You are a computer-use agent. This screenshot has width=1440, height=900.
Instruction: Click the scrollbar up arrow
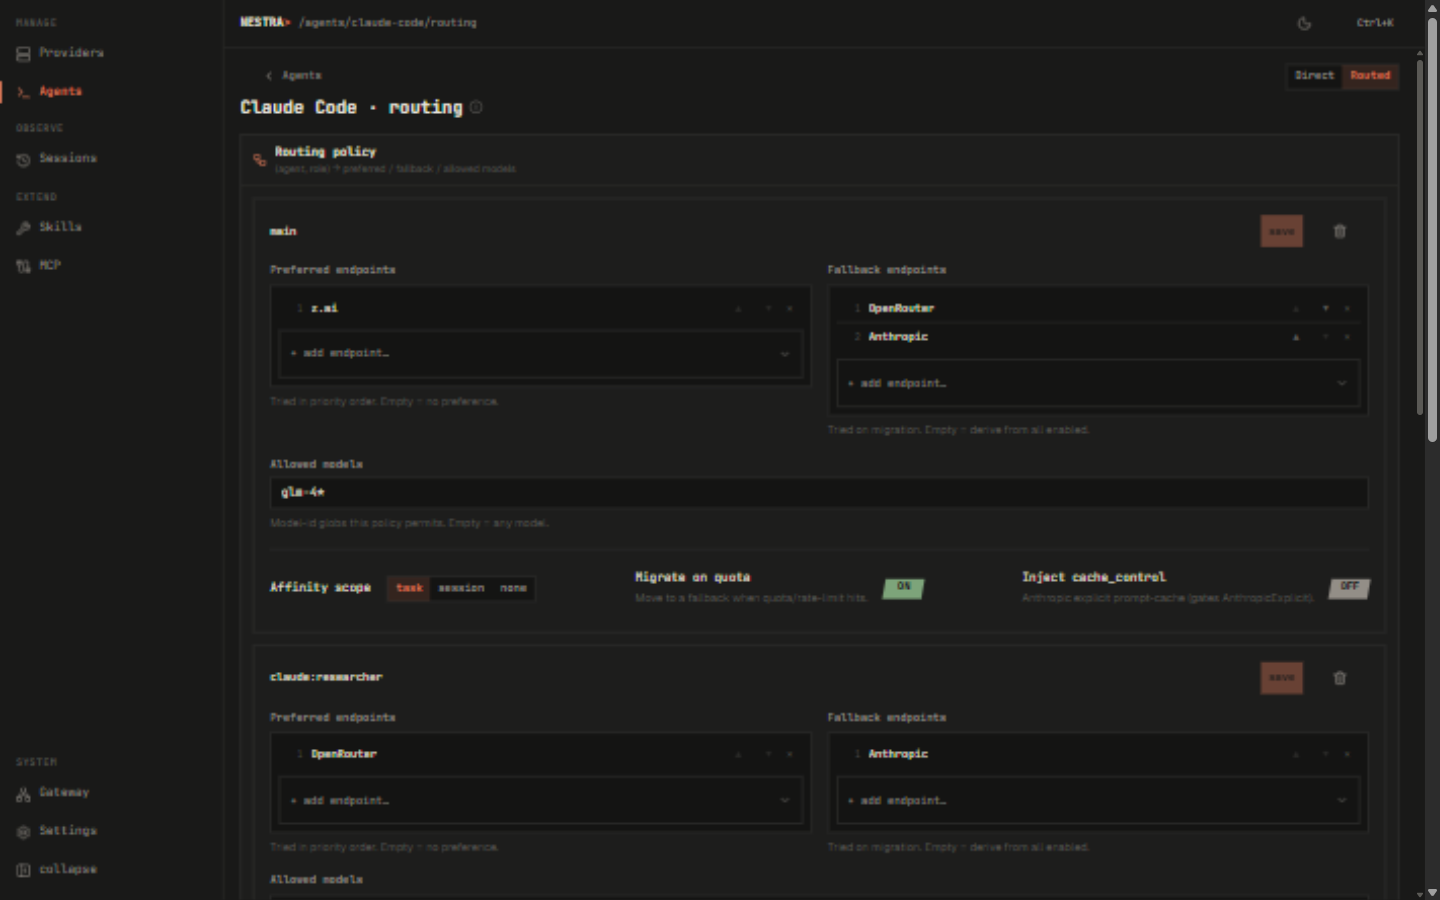(1432, 7)
